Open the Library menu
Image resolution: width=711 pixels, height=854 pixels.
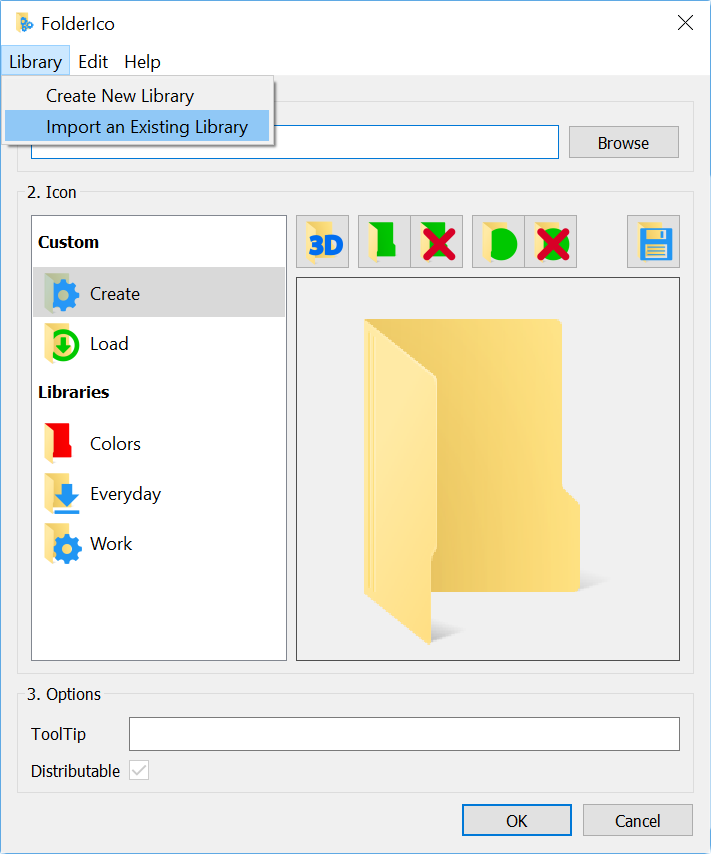(x=35, y=62)
